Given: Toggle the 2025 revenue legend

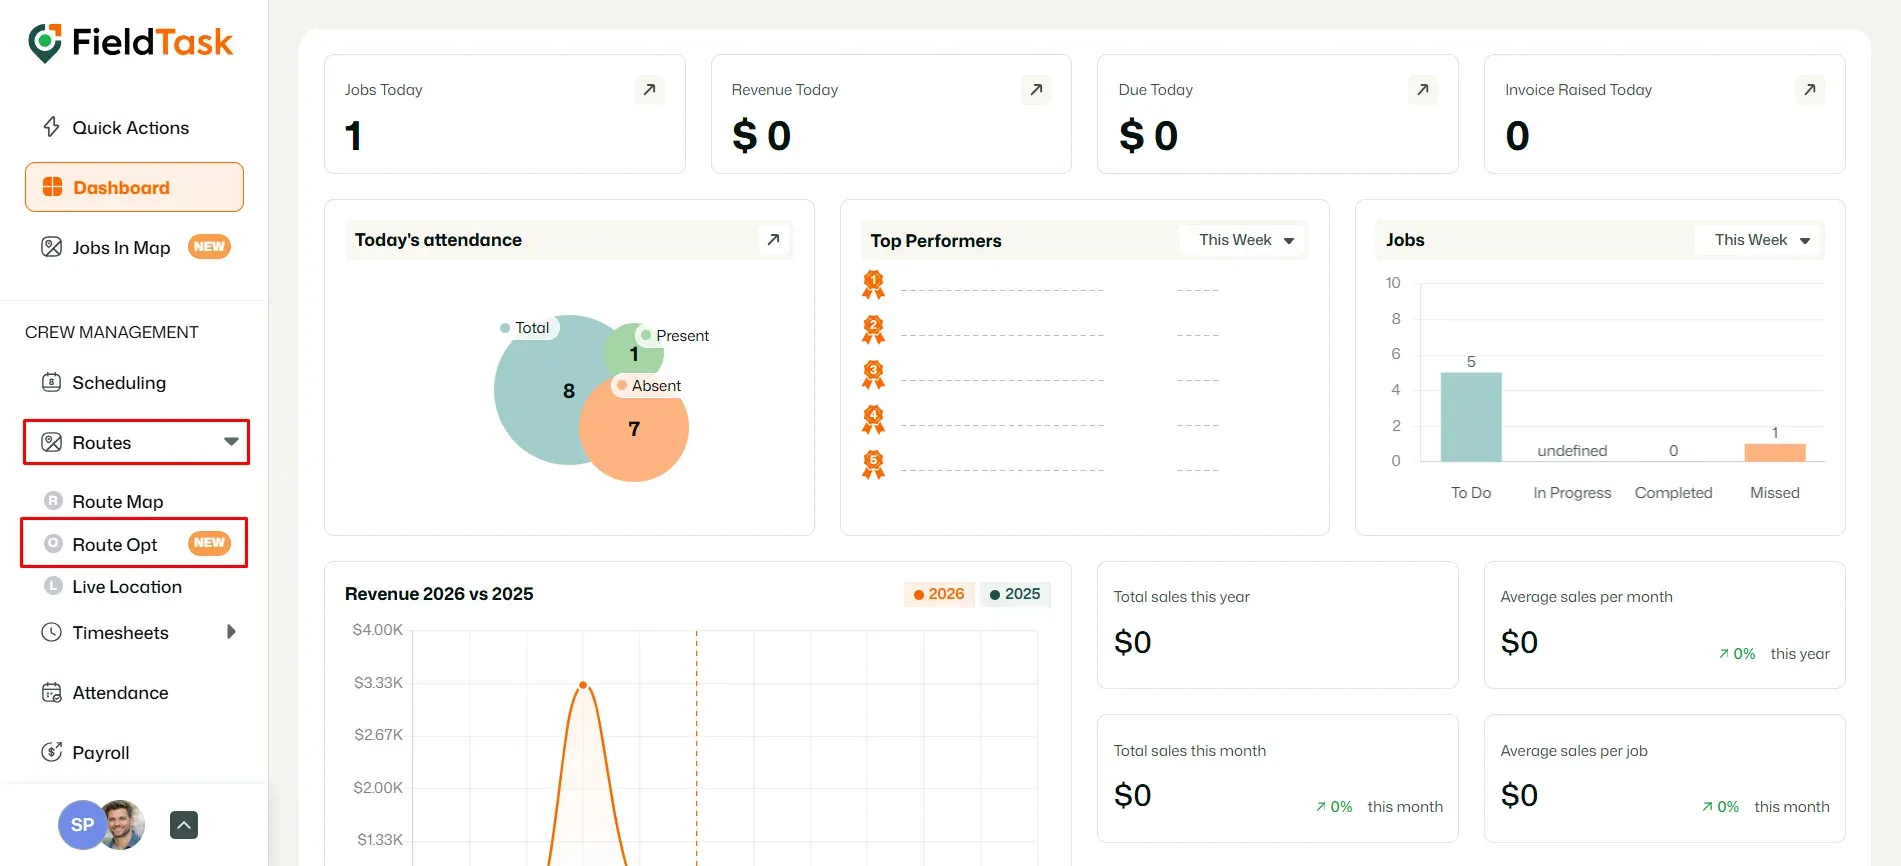Looking at the screenshot, I should (x=1015, y=594).
